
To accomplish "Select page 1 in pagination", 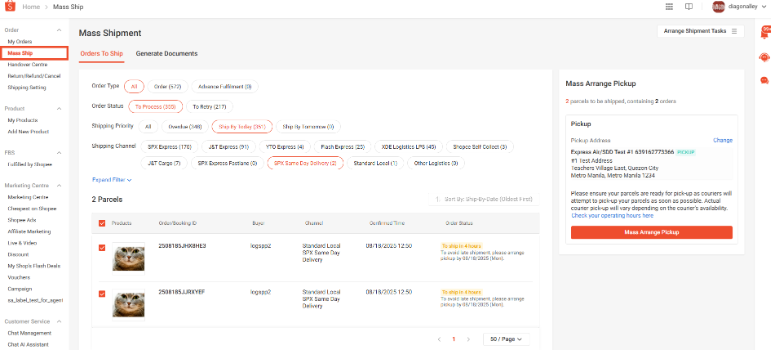I will pyautogui.click(x=454, y=339).
